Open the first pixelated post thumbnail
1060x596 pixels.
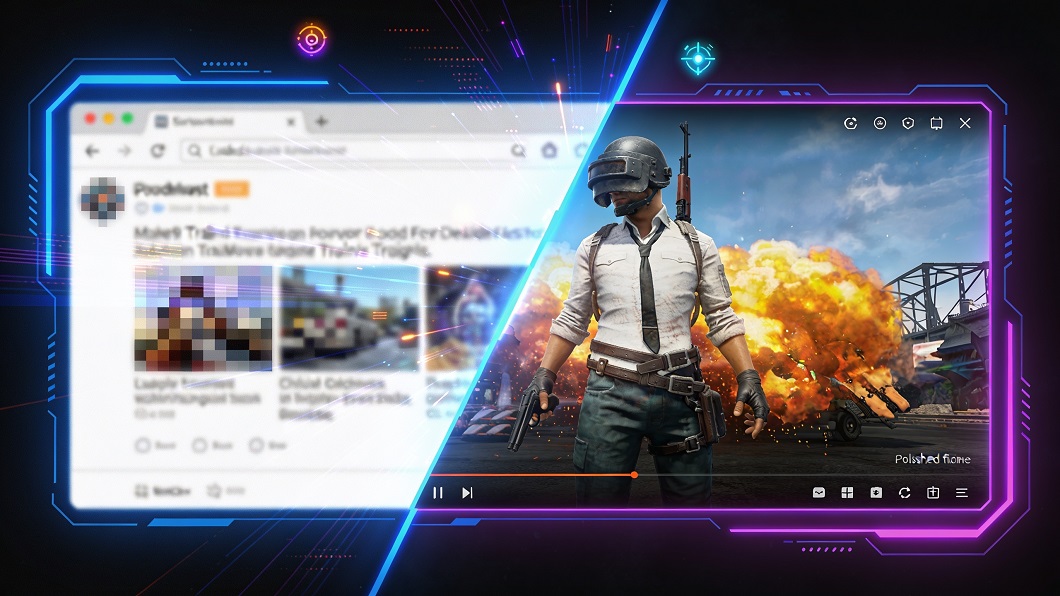click(203, 318)
